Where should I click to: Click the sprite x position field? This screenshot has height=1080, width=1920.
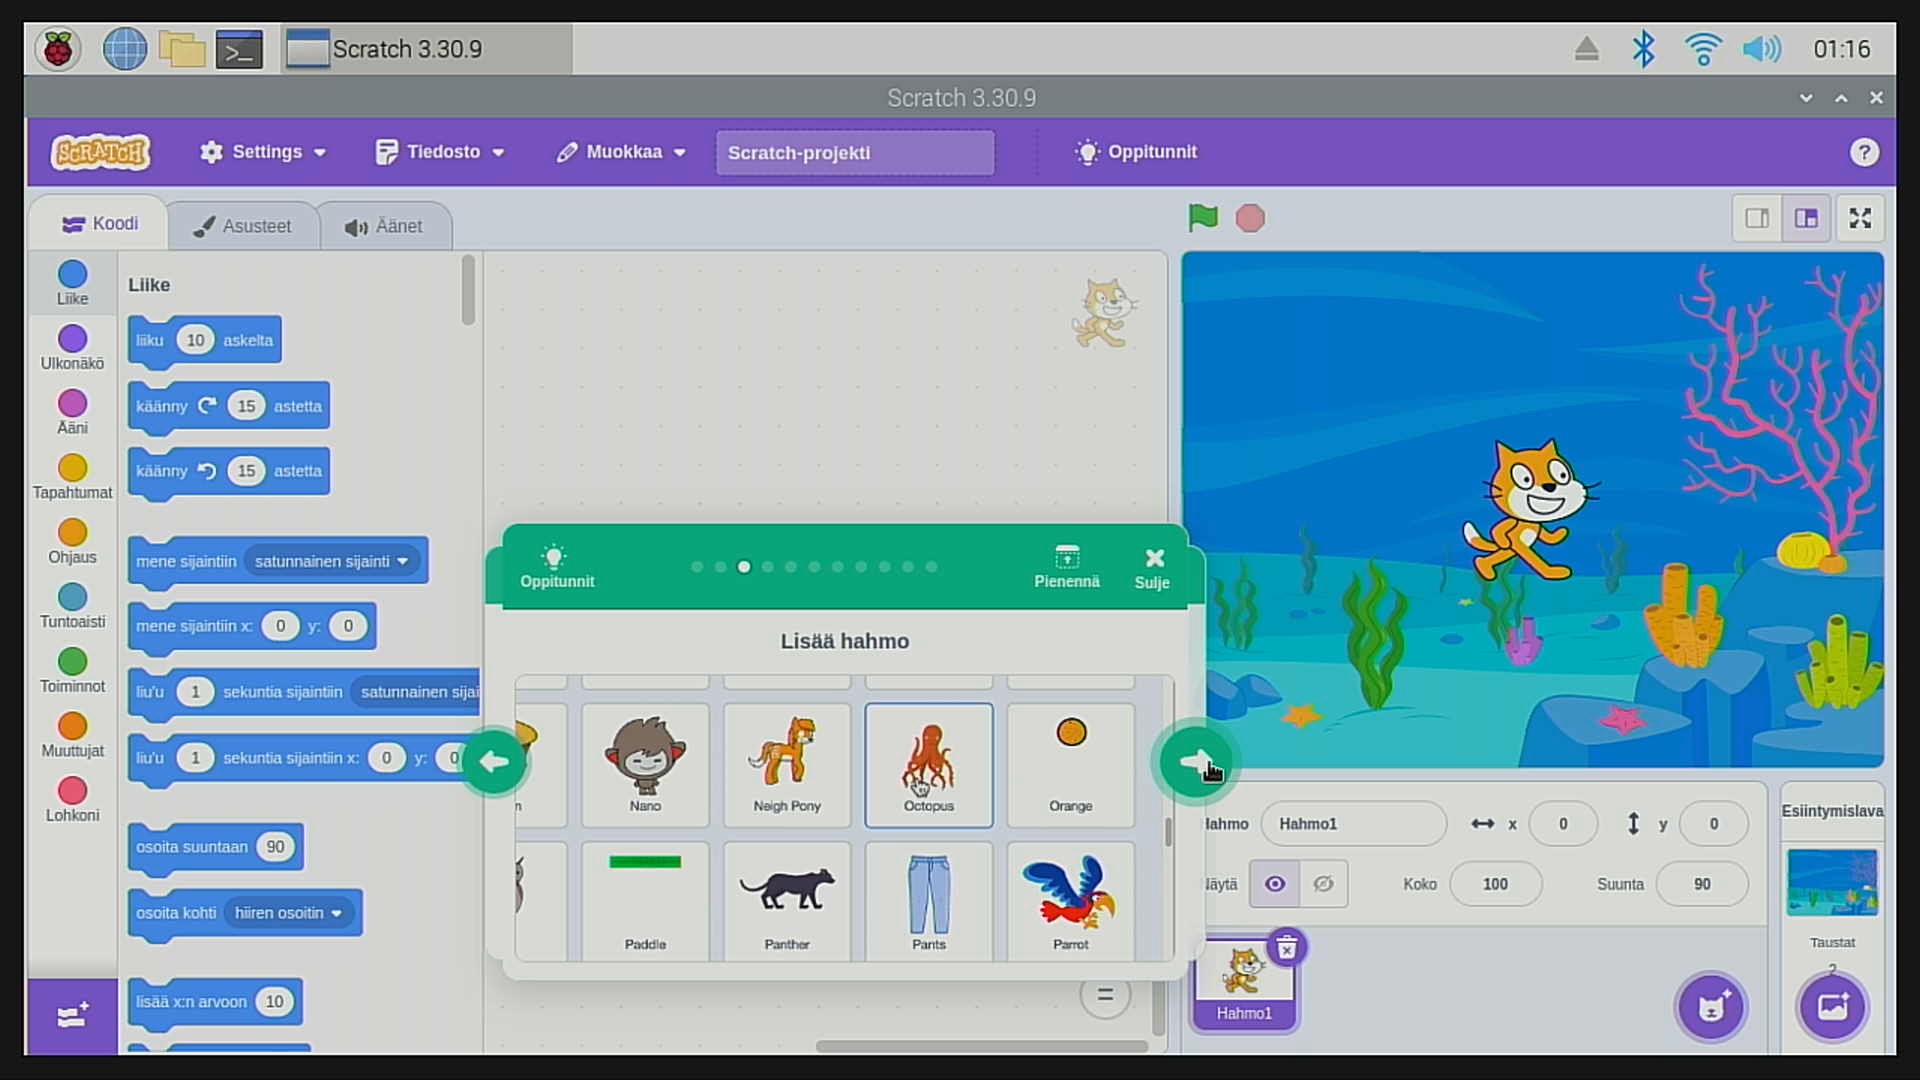pos(1563,824)
